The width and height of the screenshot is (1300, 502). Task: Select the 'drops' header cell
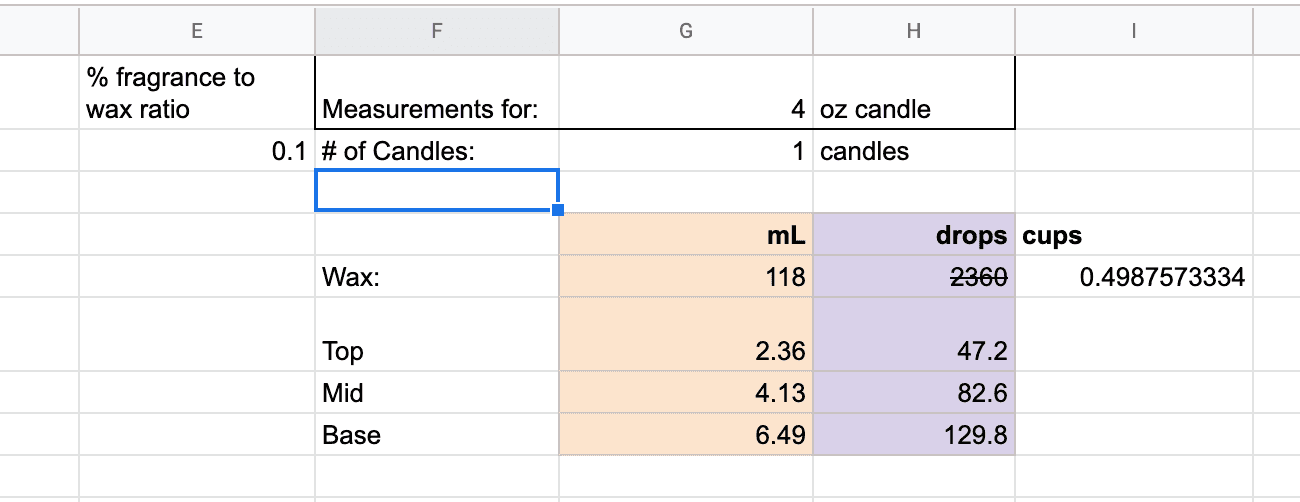(913, 236)
